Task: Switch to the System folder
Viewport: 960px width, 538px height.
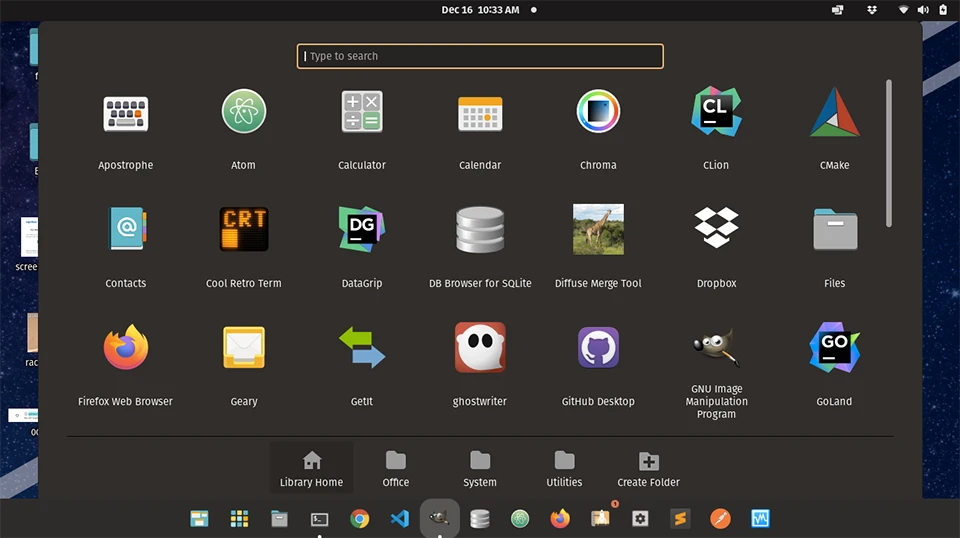Action: click(x=480, y=468)
